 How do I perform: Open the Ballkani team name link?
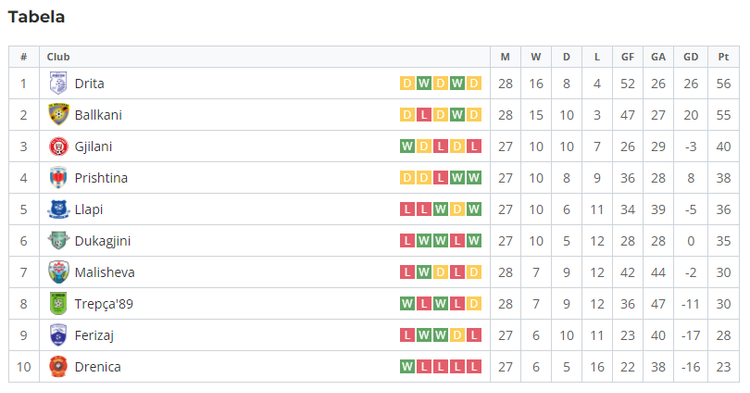pyautogui.click(x=98, y=115)
